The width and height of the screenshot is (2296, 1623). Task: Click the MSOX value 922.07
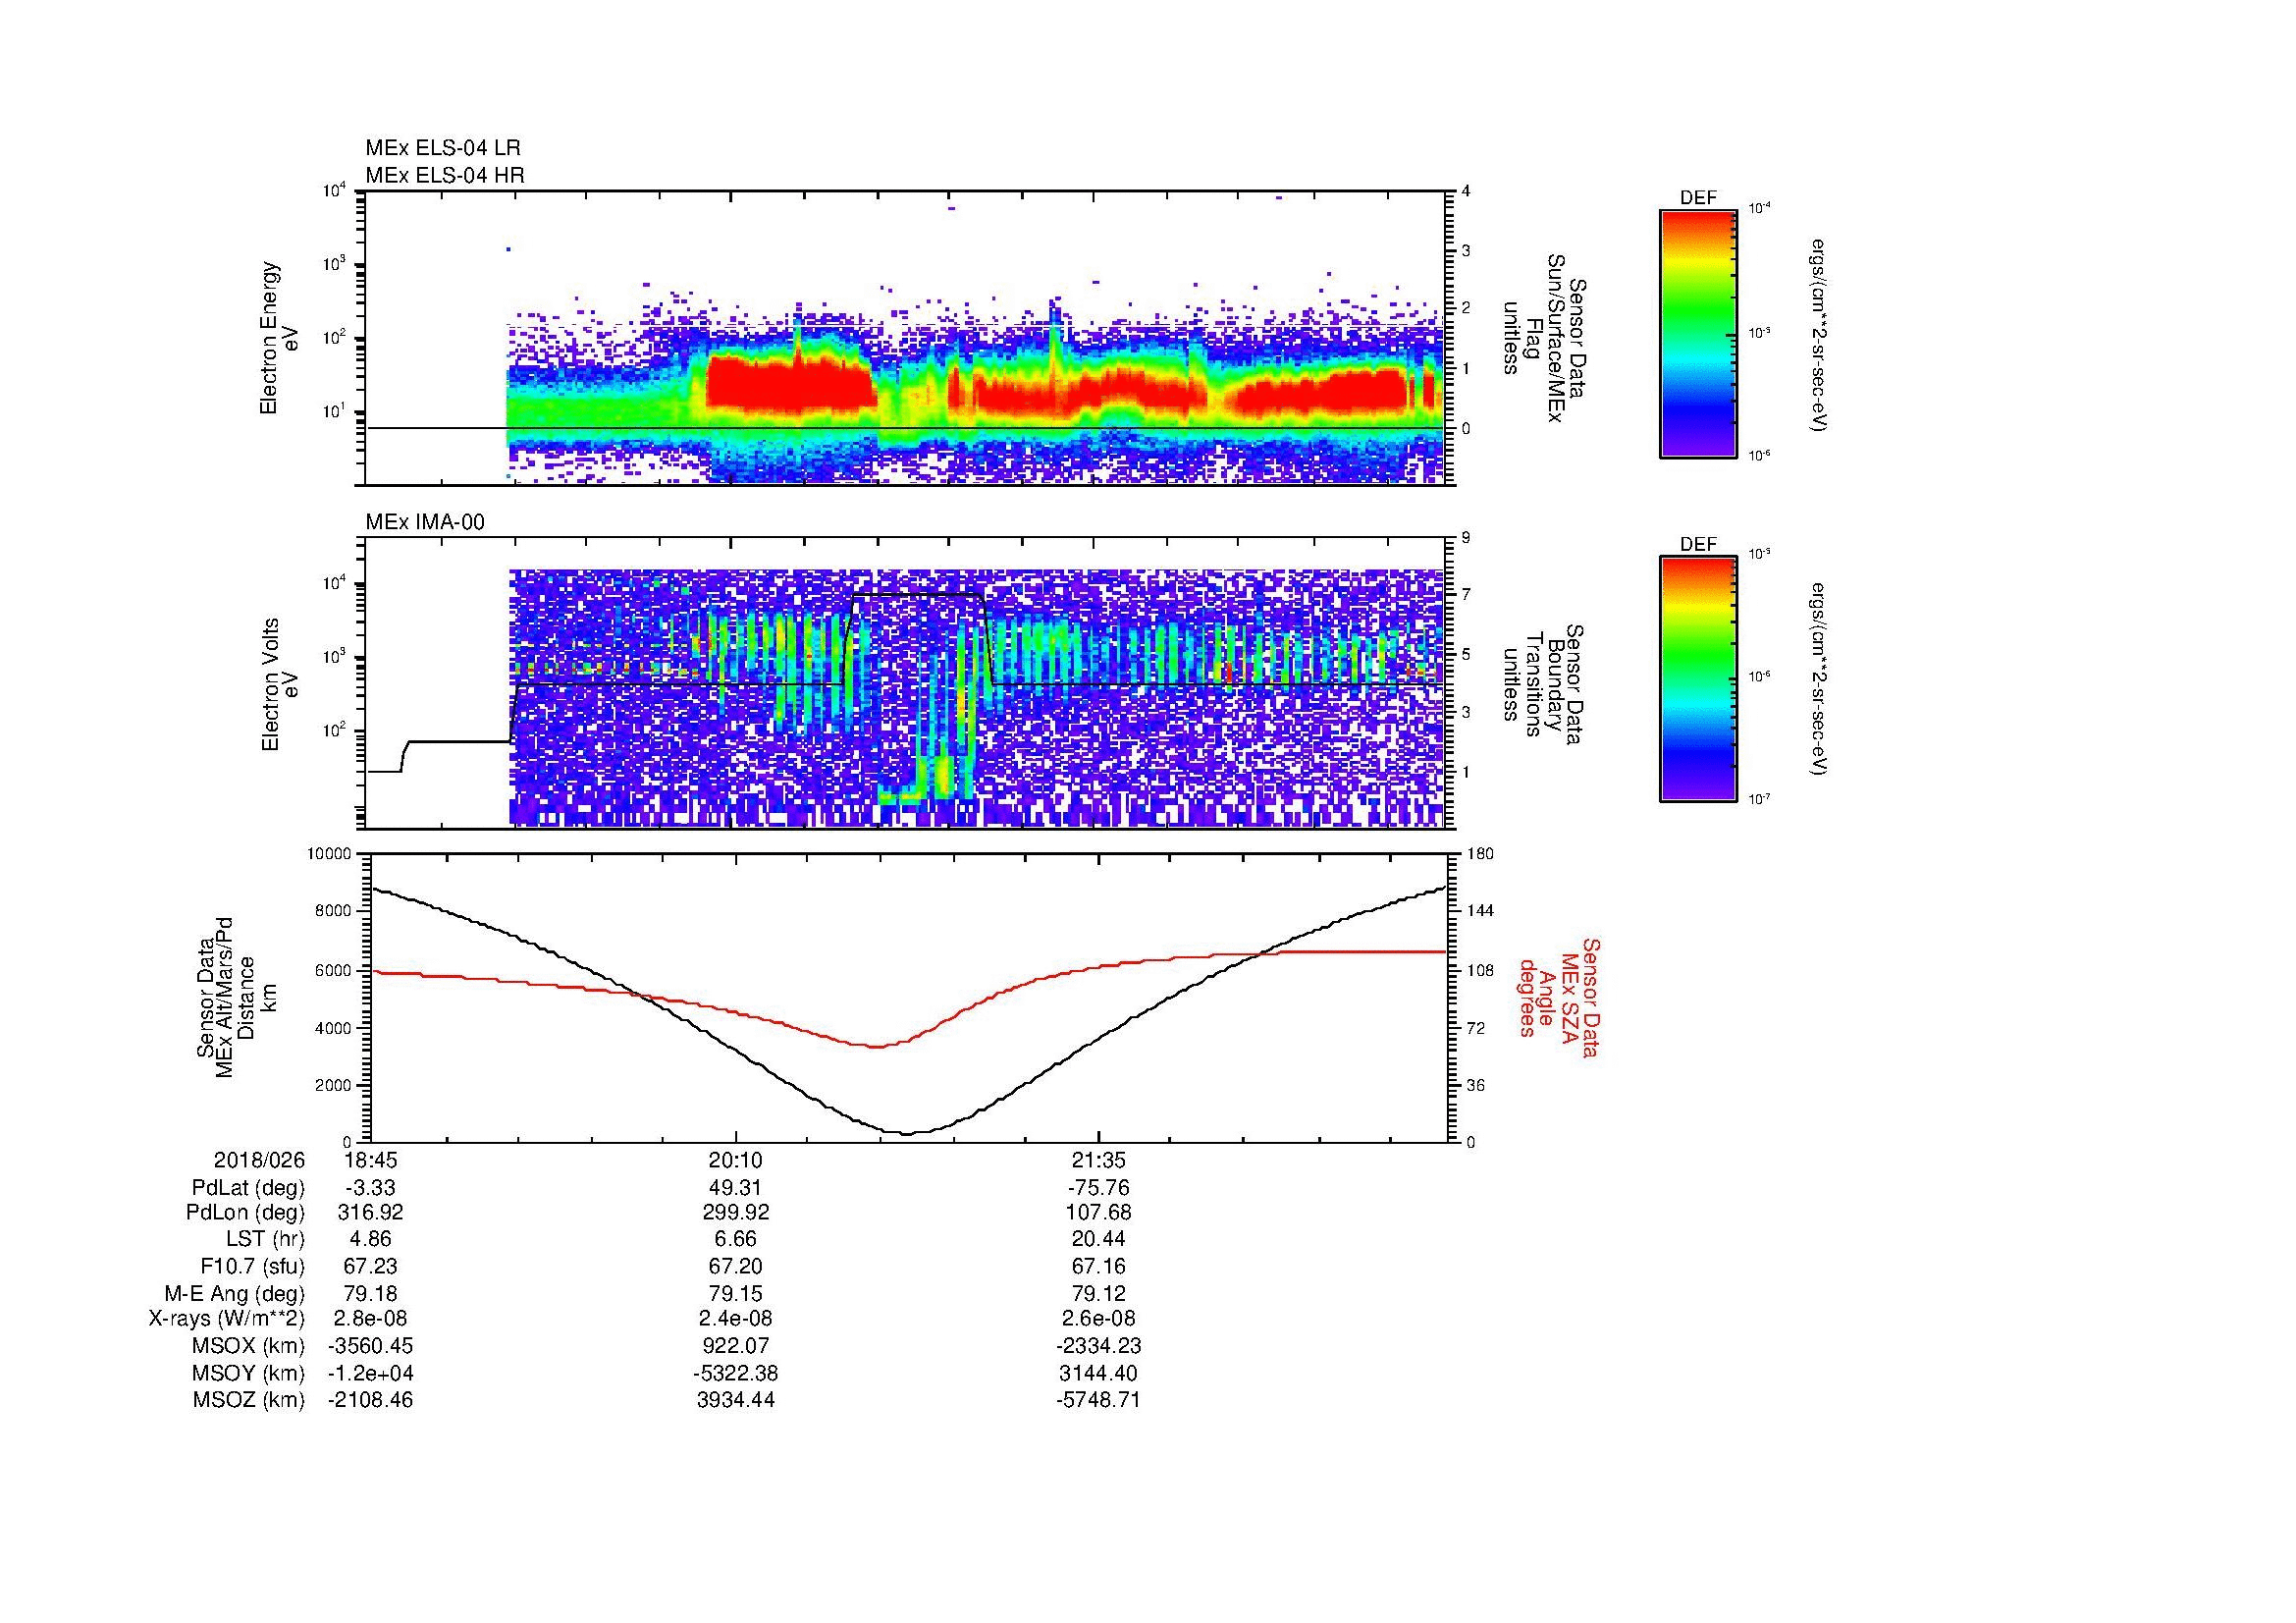coord(736,1347)
